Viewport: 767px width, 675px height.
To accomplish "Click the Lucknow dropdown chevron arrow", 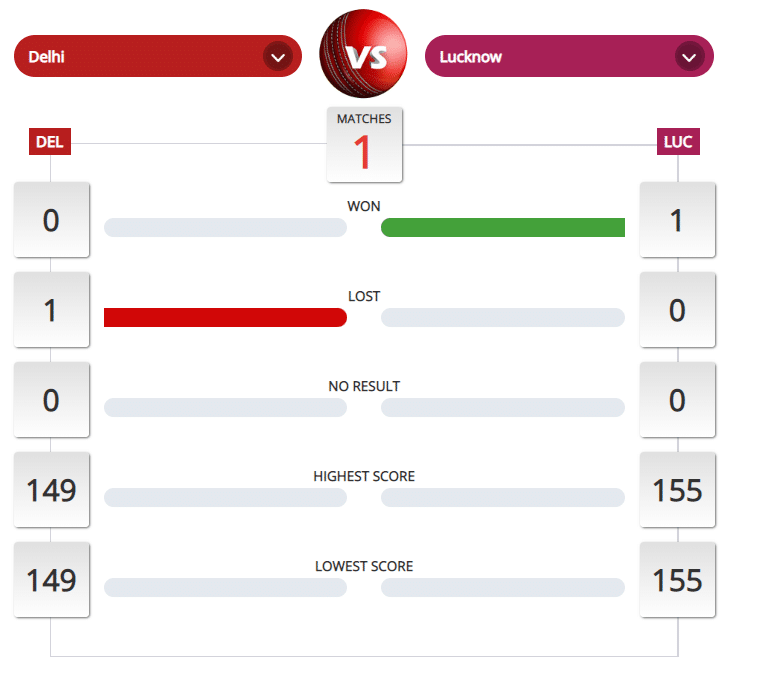I will (689, 57).
